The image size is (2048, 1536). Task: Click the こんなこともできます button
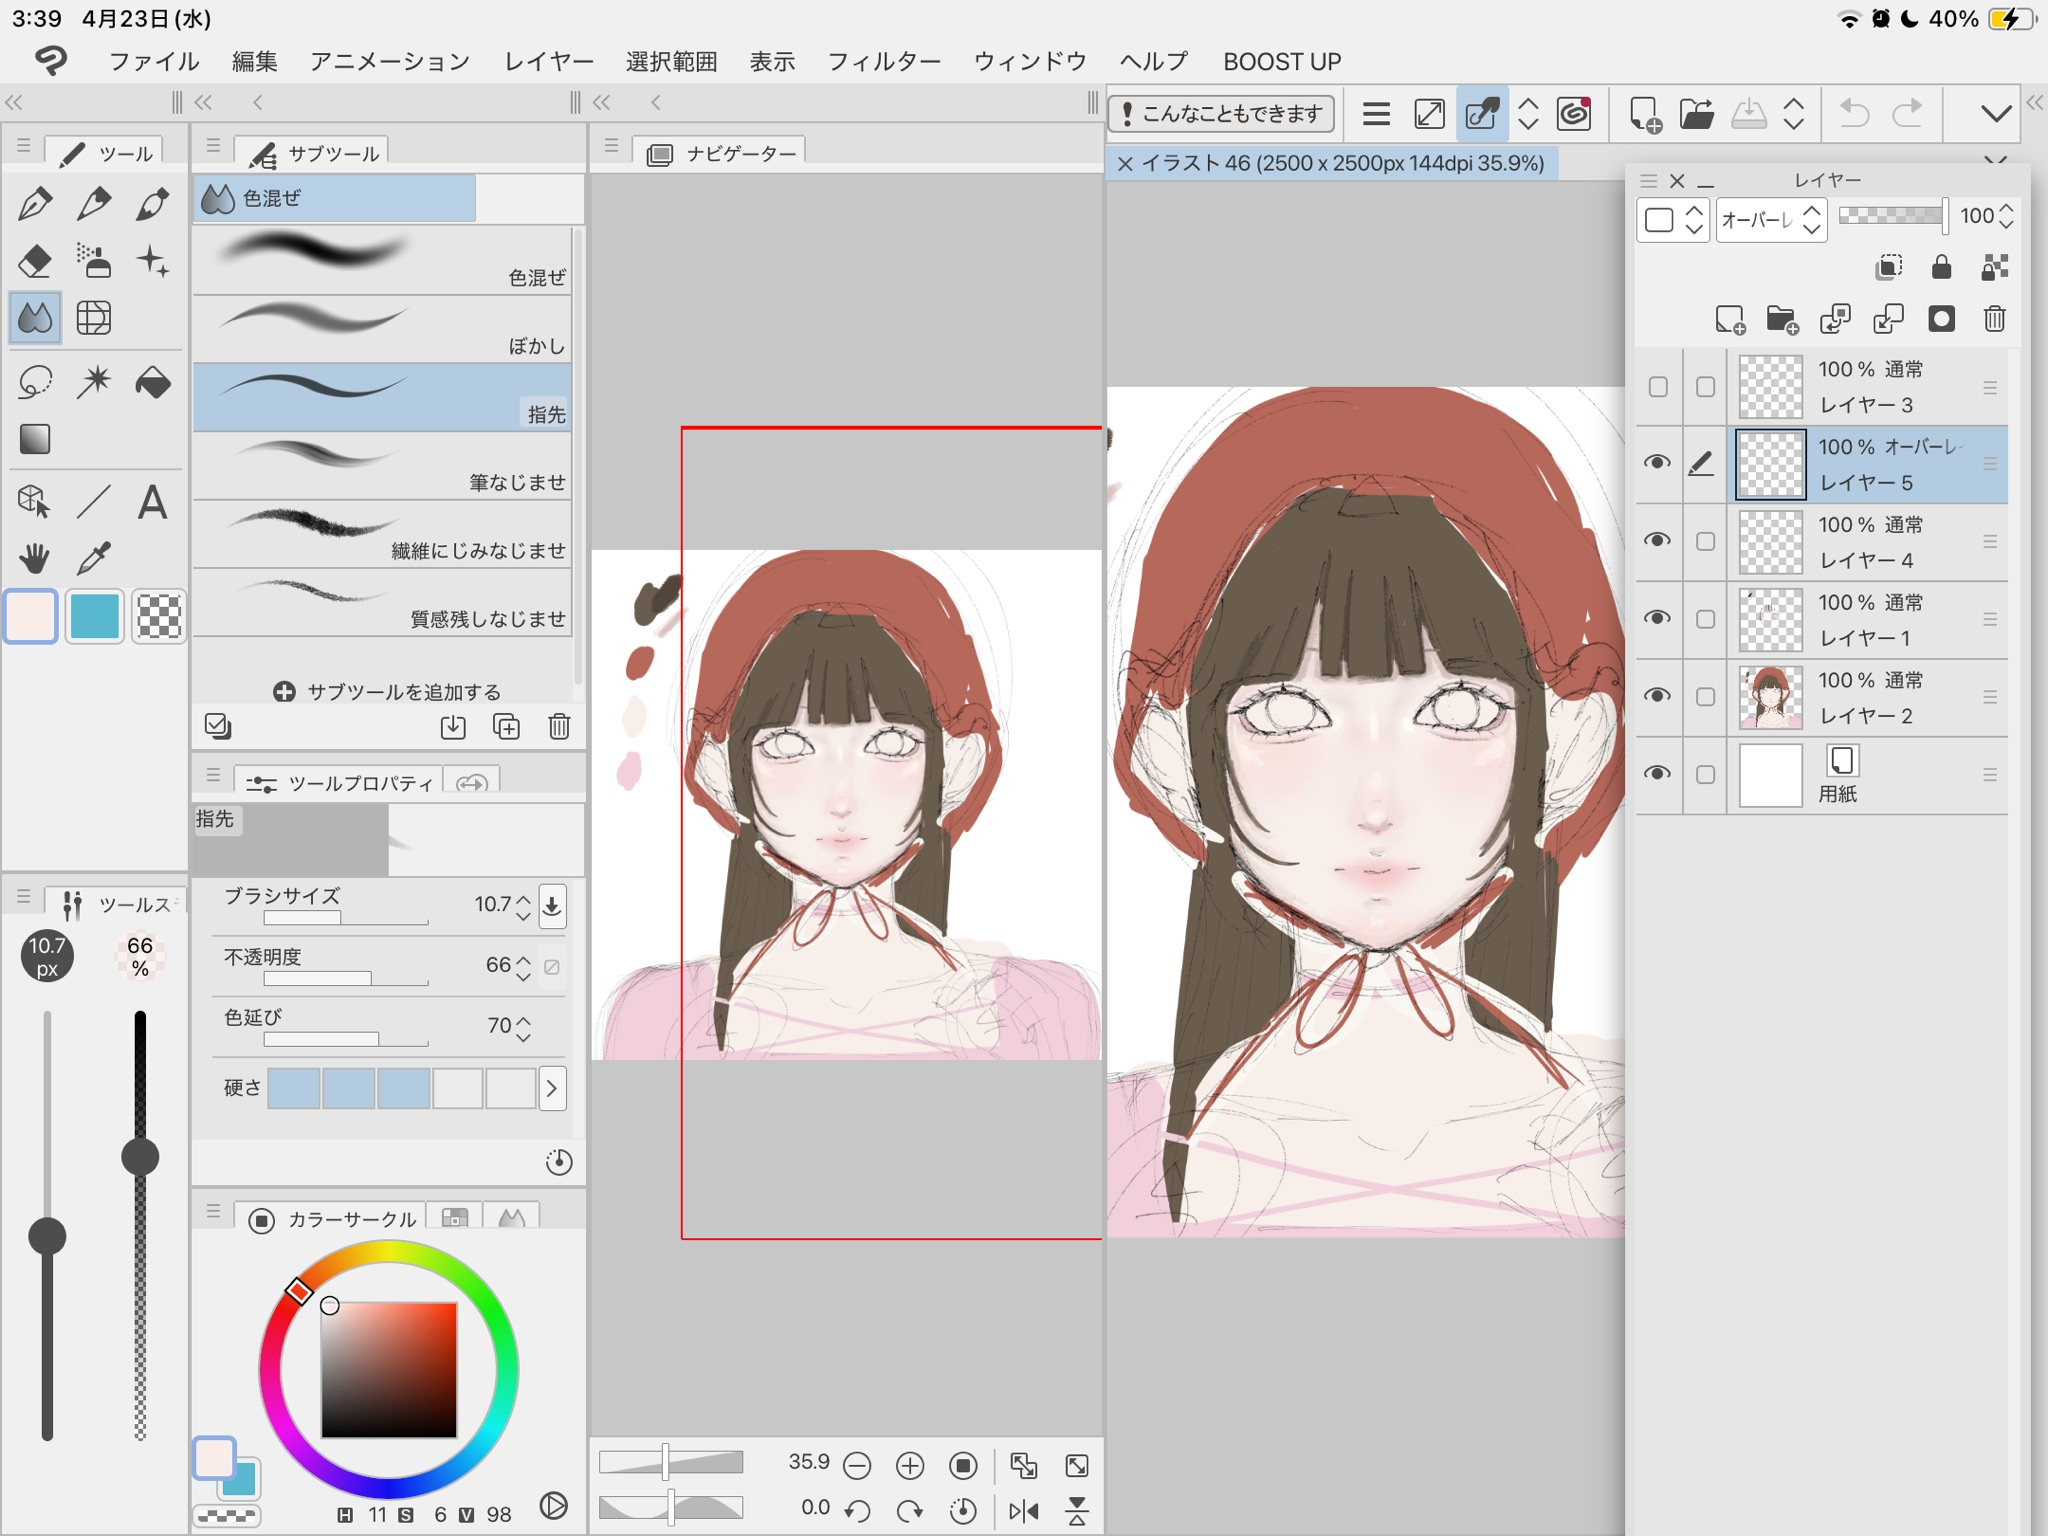(x=1221, y=114)
